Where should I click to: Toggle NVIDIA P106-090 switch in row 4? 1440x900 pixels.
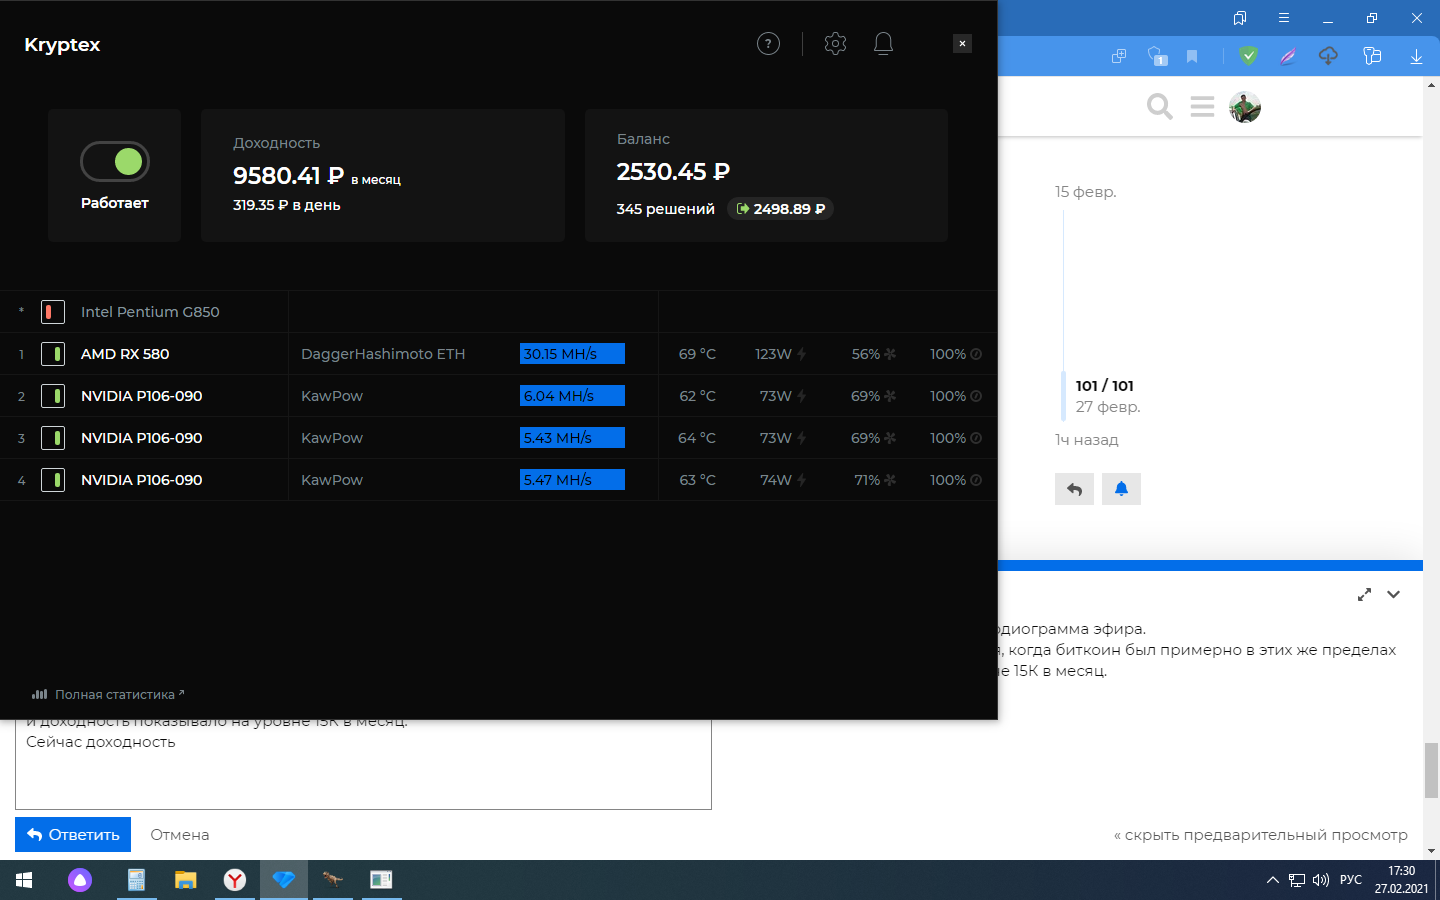click(53, 480)
